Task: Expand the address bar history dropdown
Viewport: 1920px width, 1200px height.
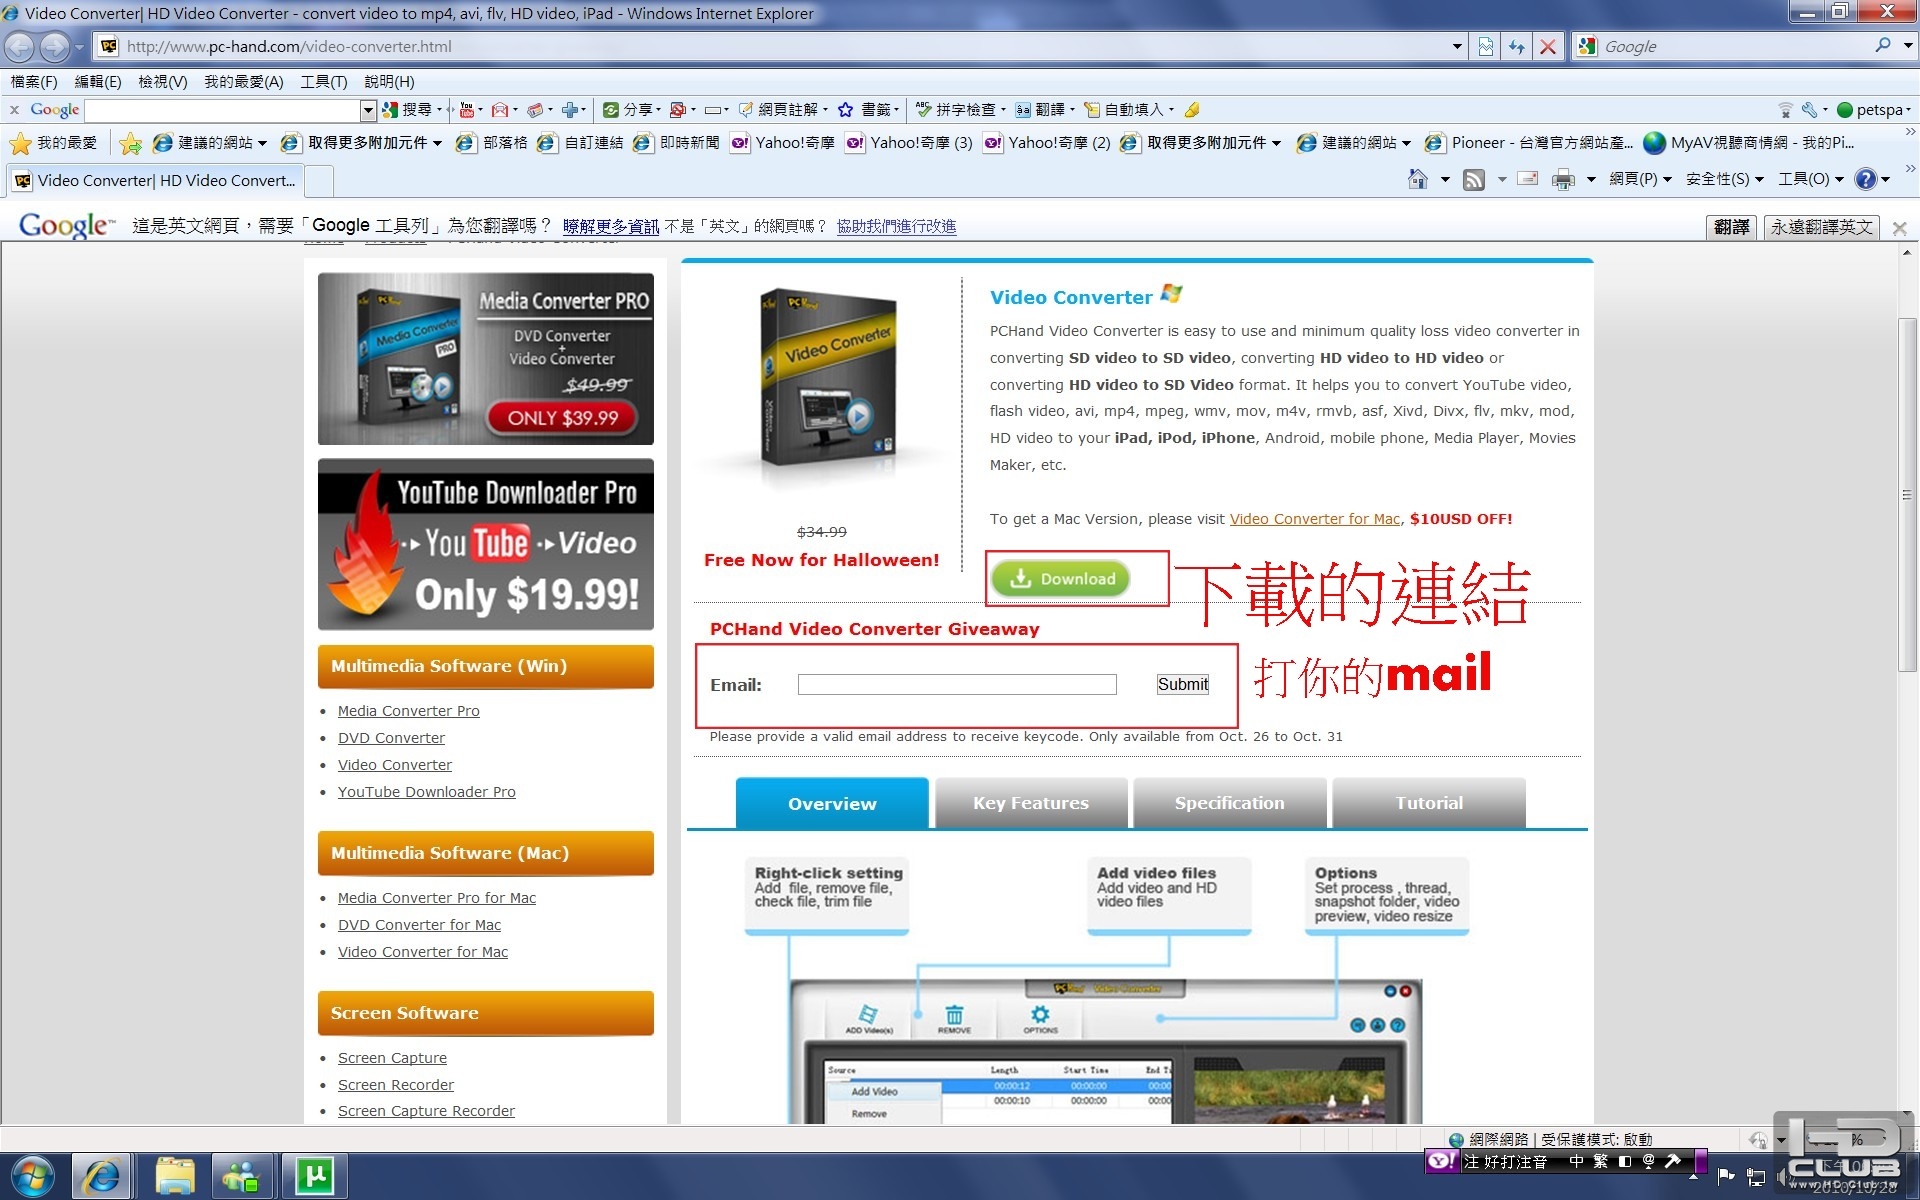Action: coord(1457,47)
